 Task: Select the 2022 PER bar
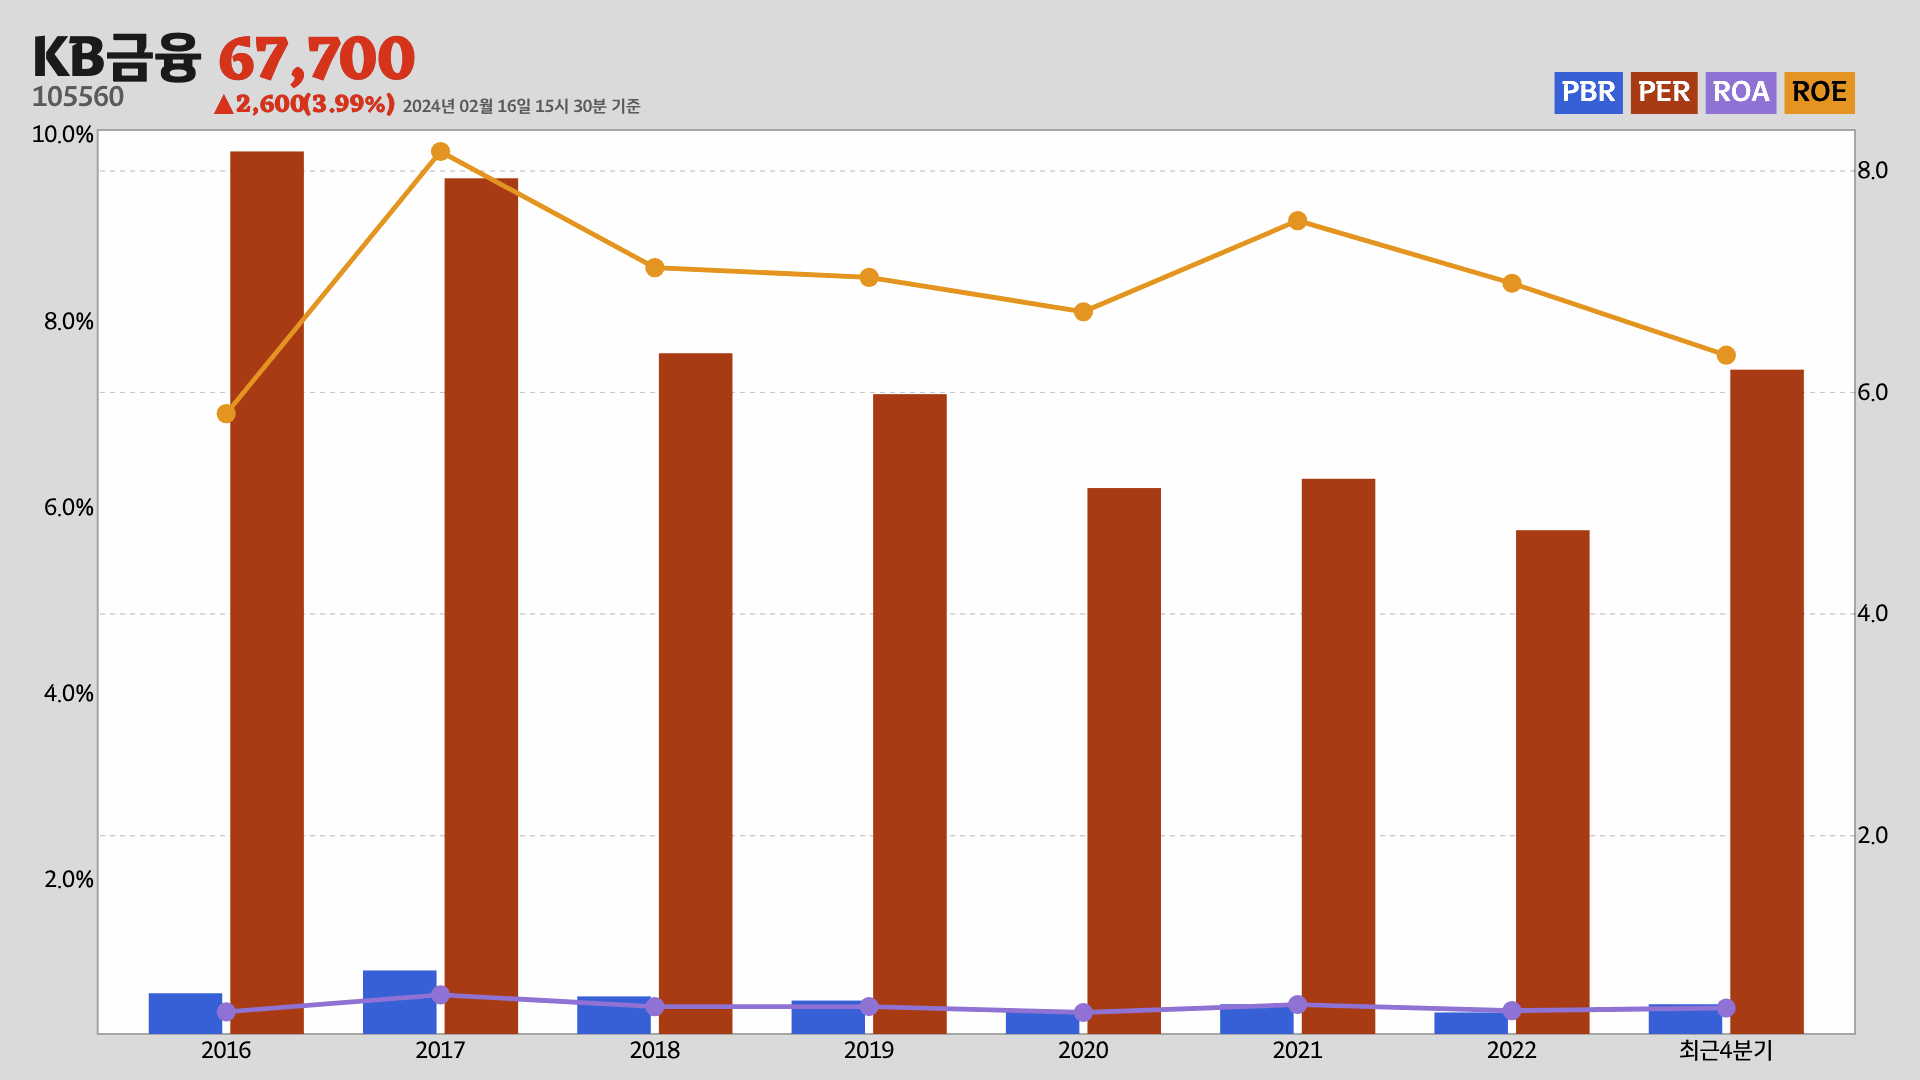(x=1553, y=782)
